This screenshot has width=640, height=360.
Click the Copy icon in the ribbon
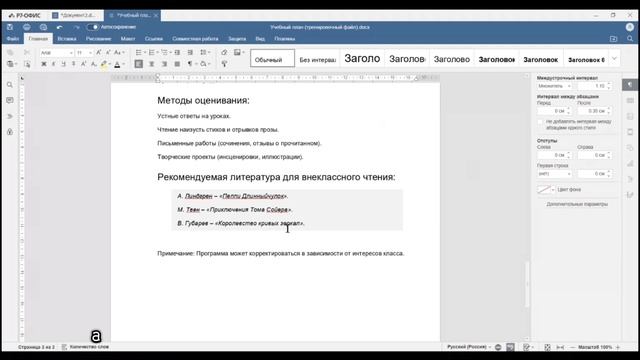pos(11,53)
